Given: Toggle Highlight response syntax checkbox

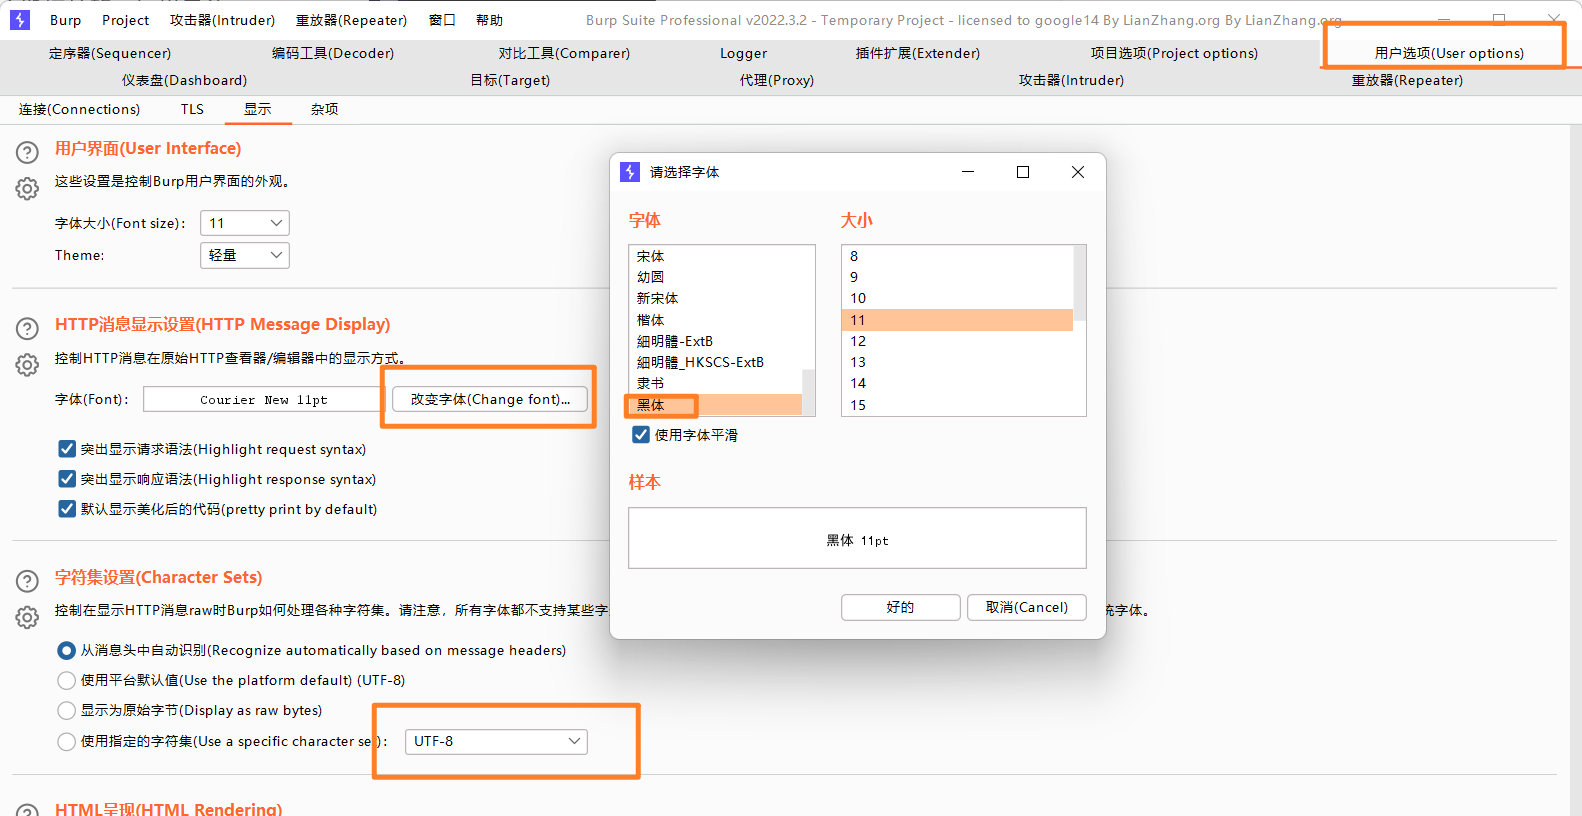Looking at the screenshot, I should [x=67, y=479].
